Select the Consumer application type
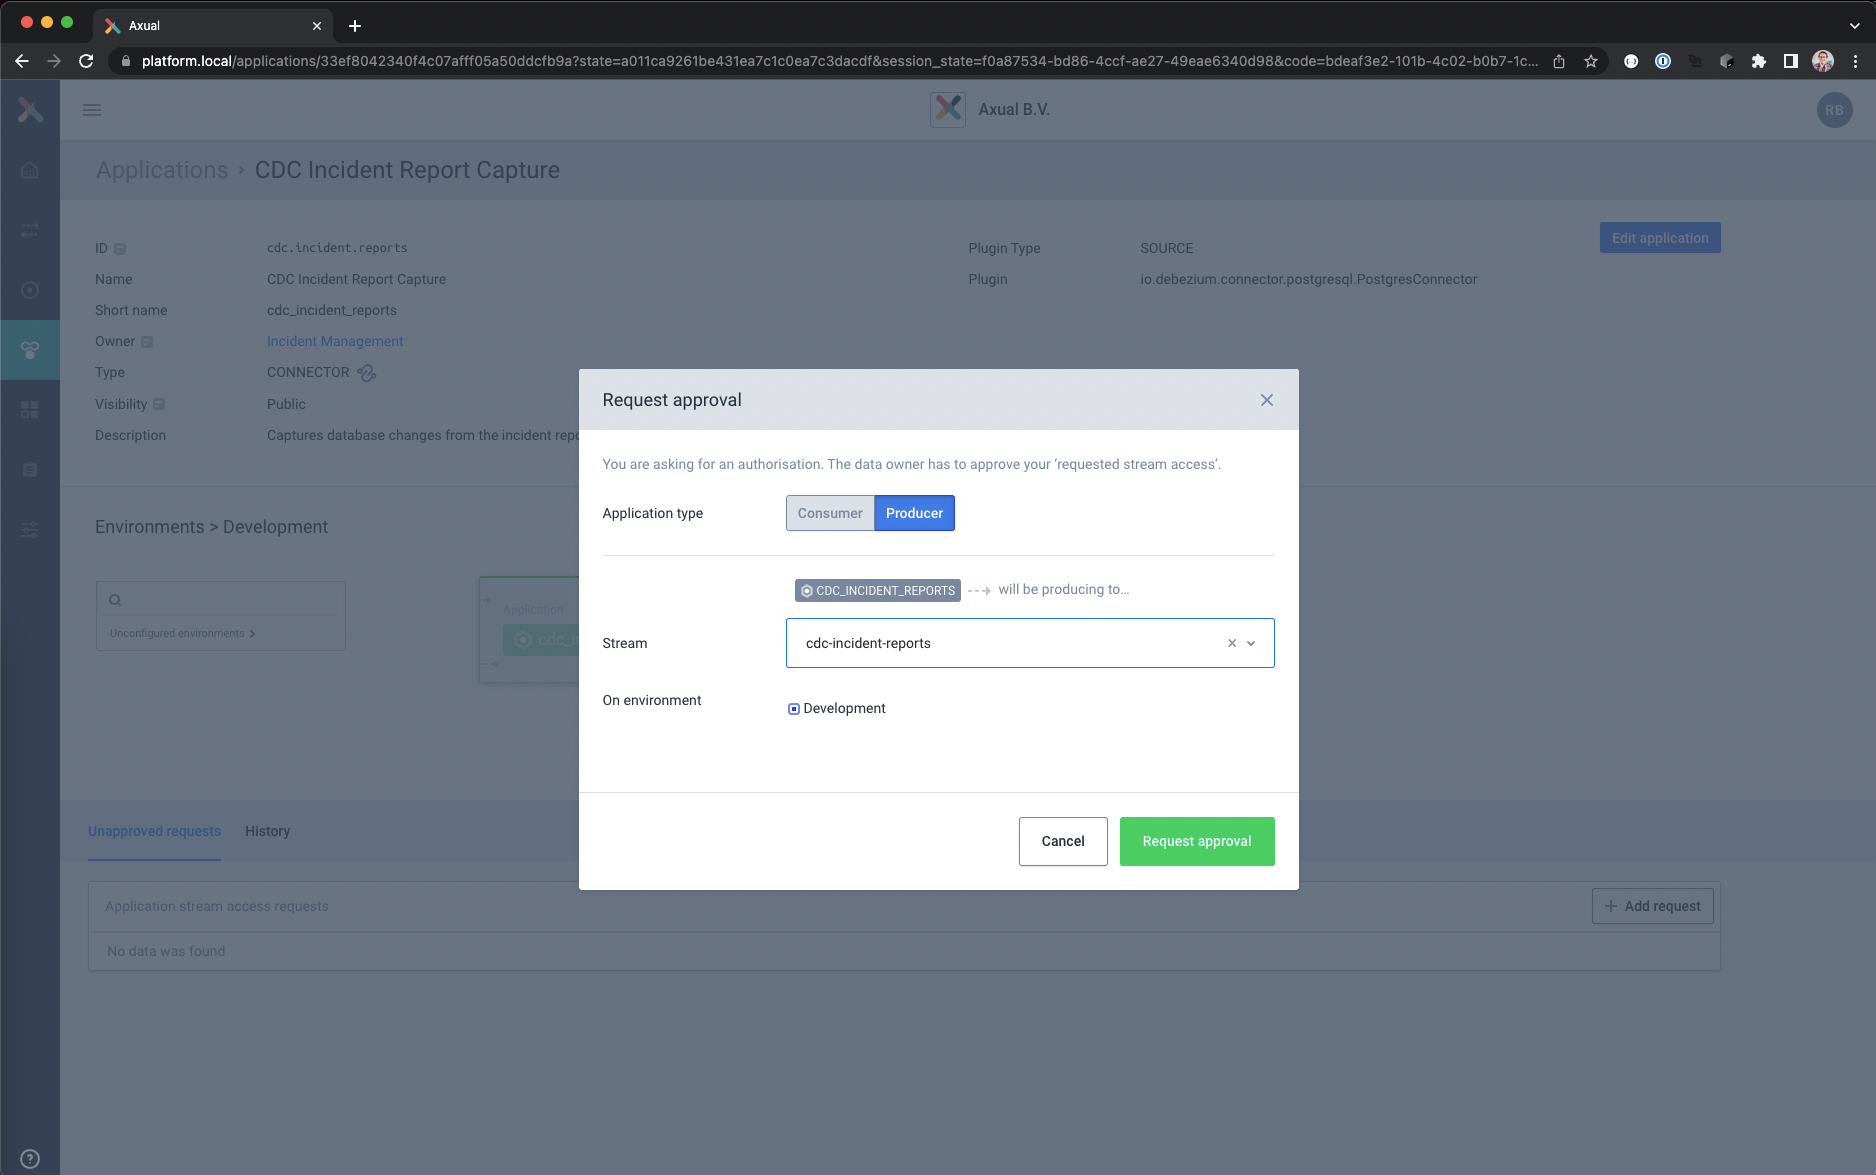Viewport: 1876px width, 1175px height. point(830,513)
